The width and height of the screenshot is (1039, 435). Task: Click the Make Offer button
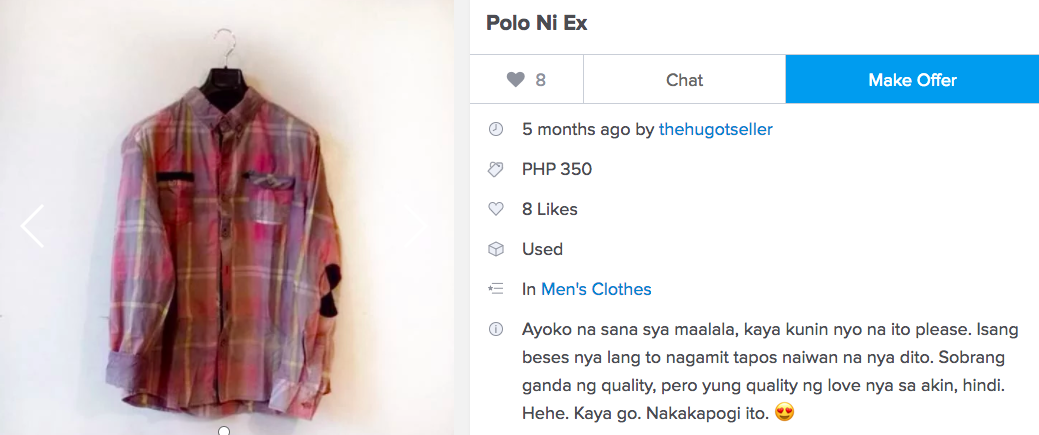(912, 80)
